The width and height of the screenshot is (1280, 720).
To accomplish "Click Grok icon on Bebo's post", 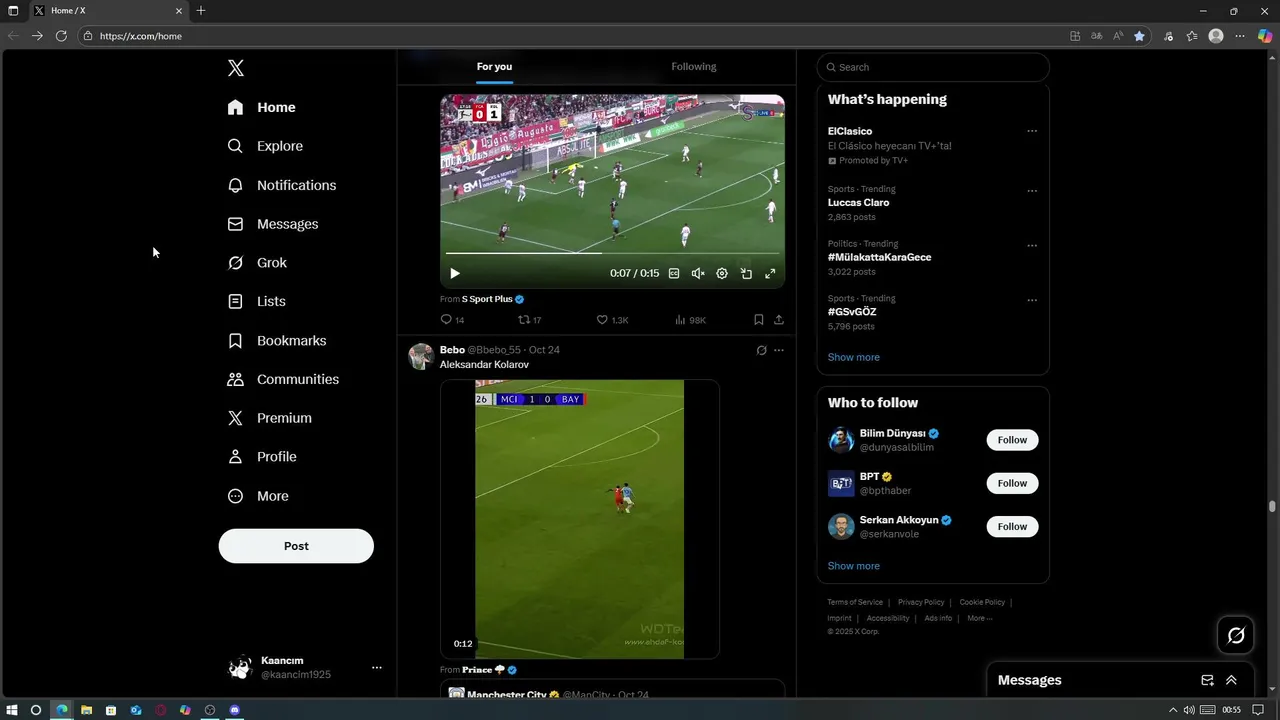I will click(x=761, y=350).
